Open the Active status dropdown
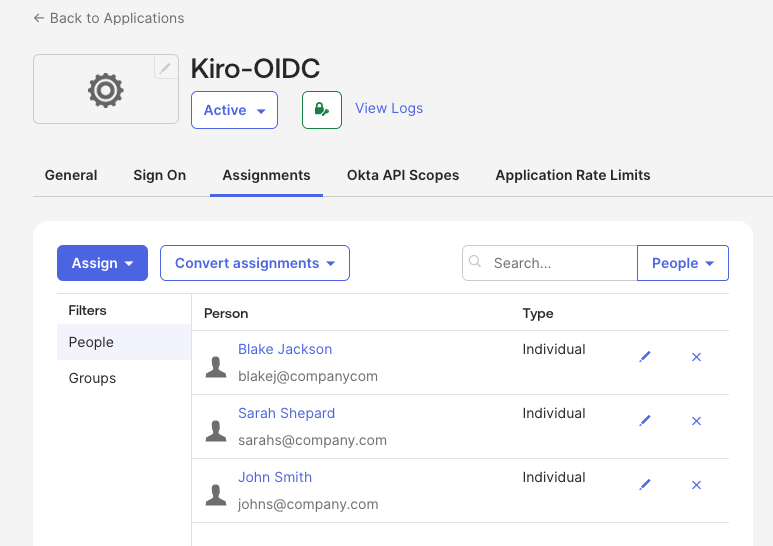The height and width of the screenshot is (546, 773). click(234, 110)
